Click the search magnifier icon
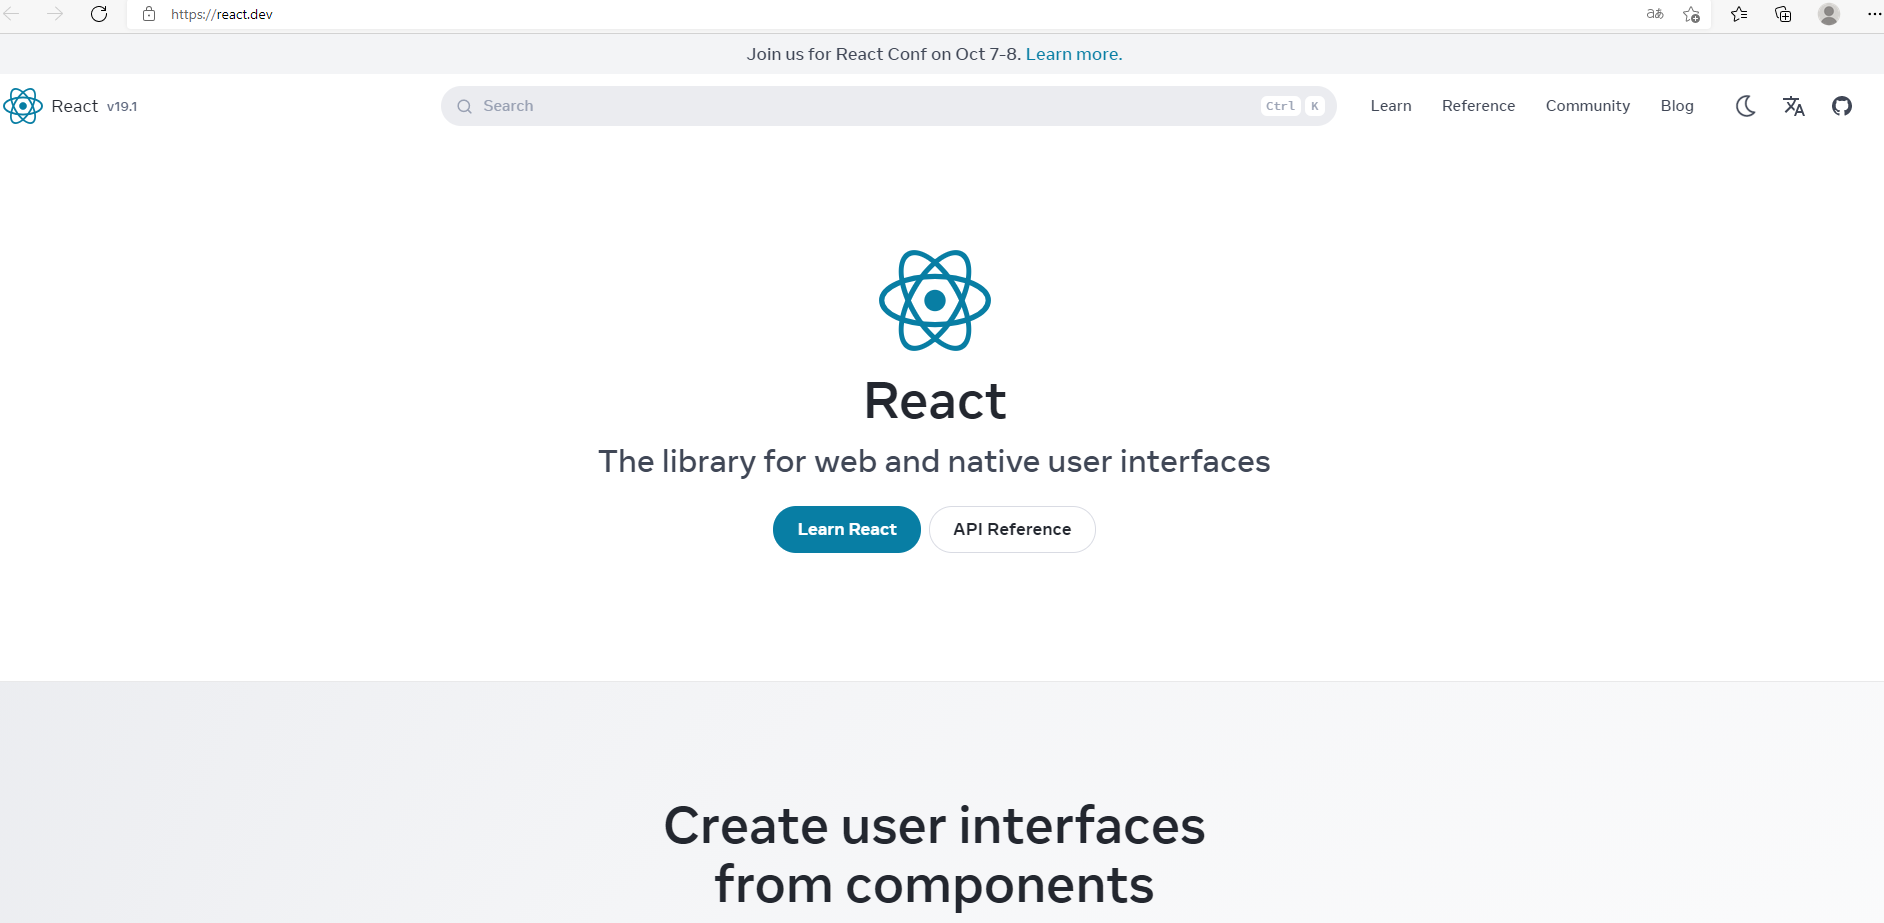 [x=464, y=106]
